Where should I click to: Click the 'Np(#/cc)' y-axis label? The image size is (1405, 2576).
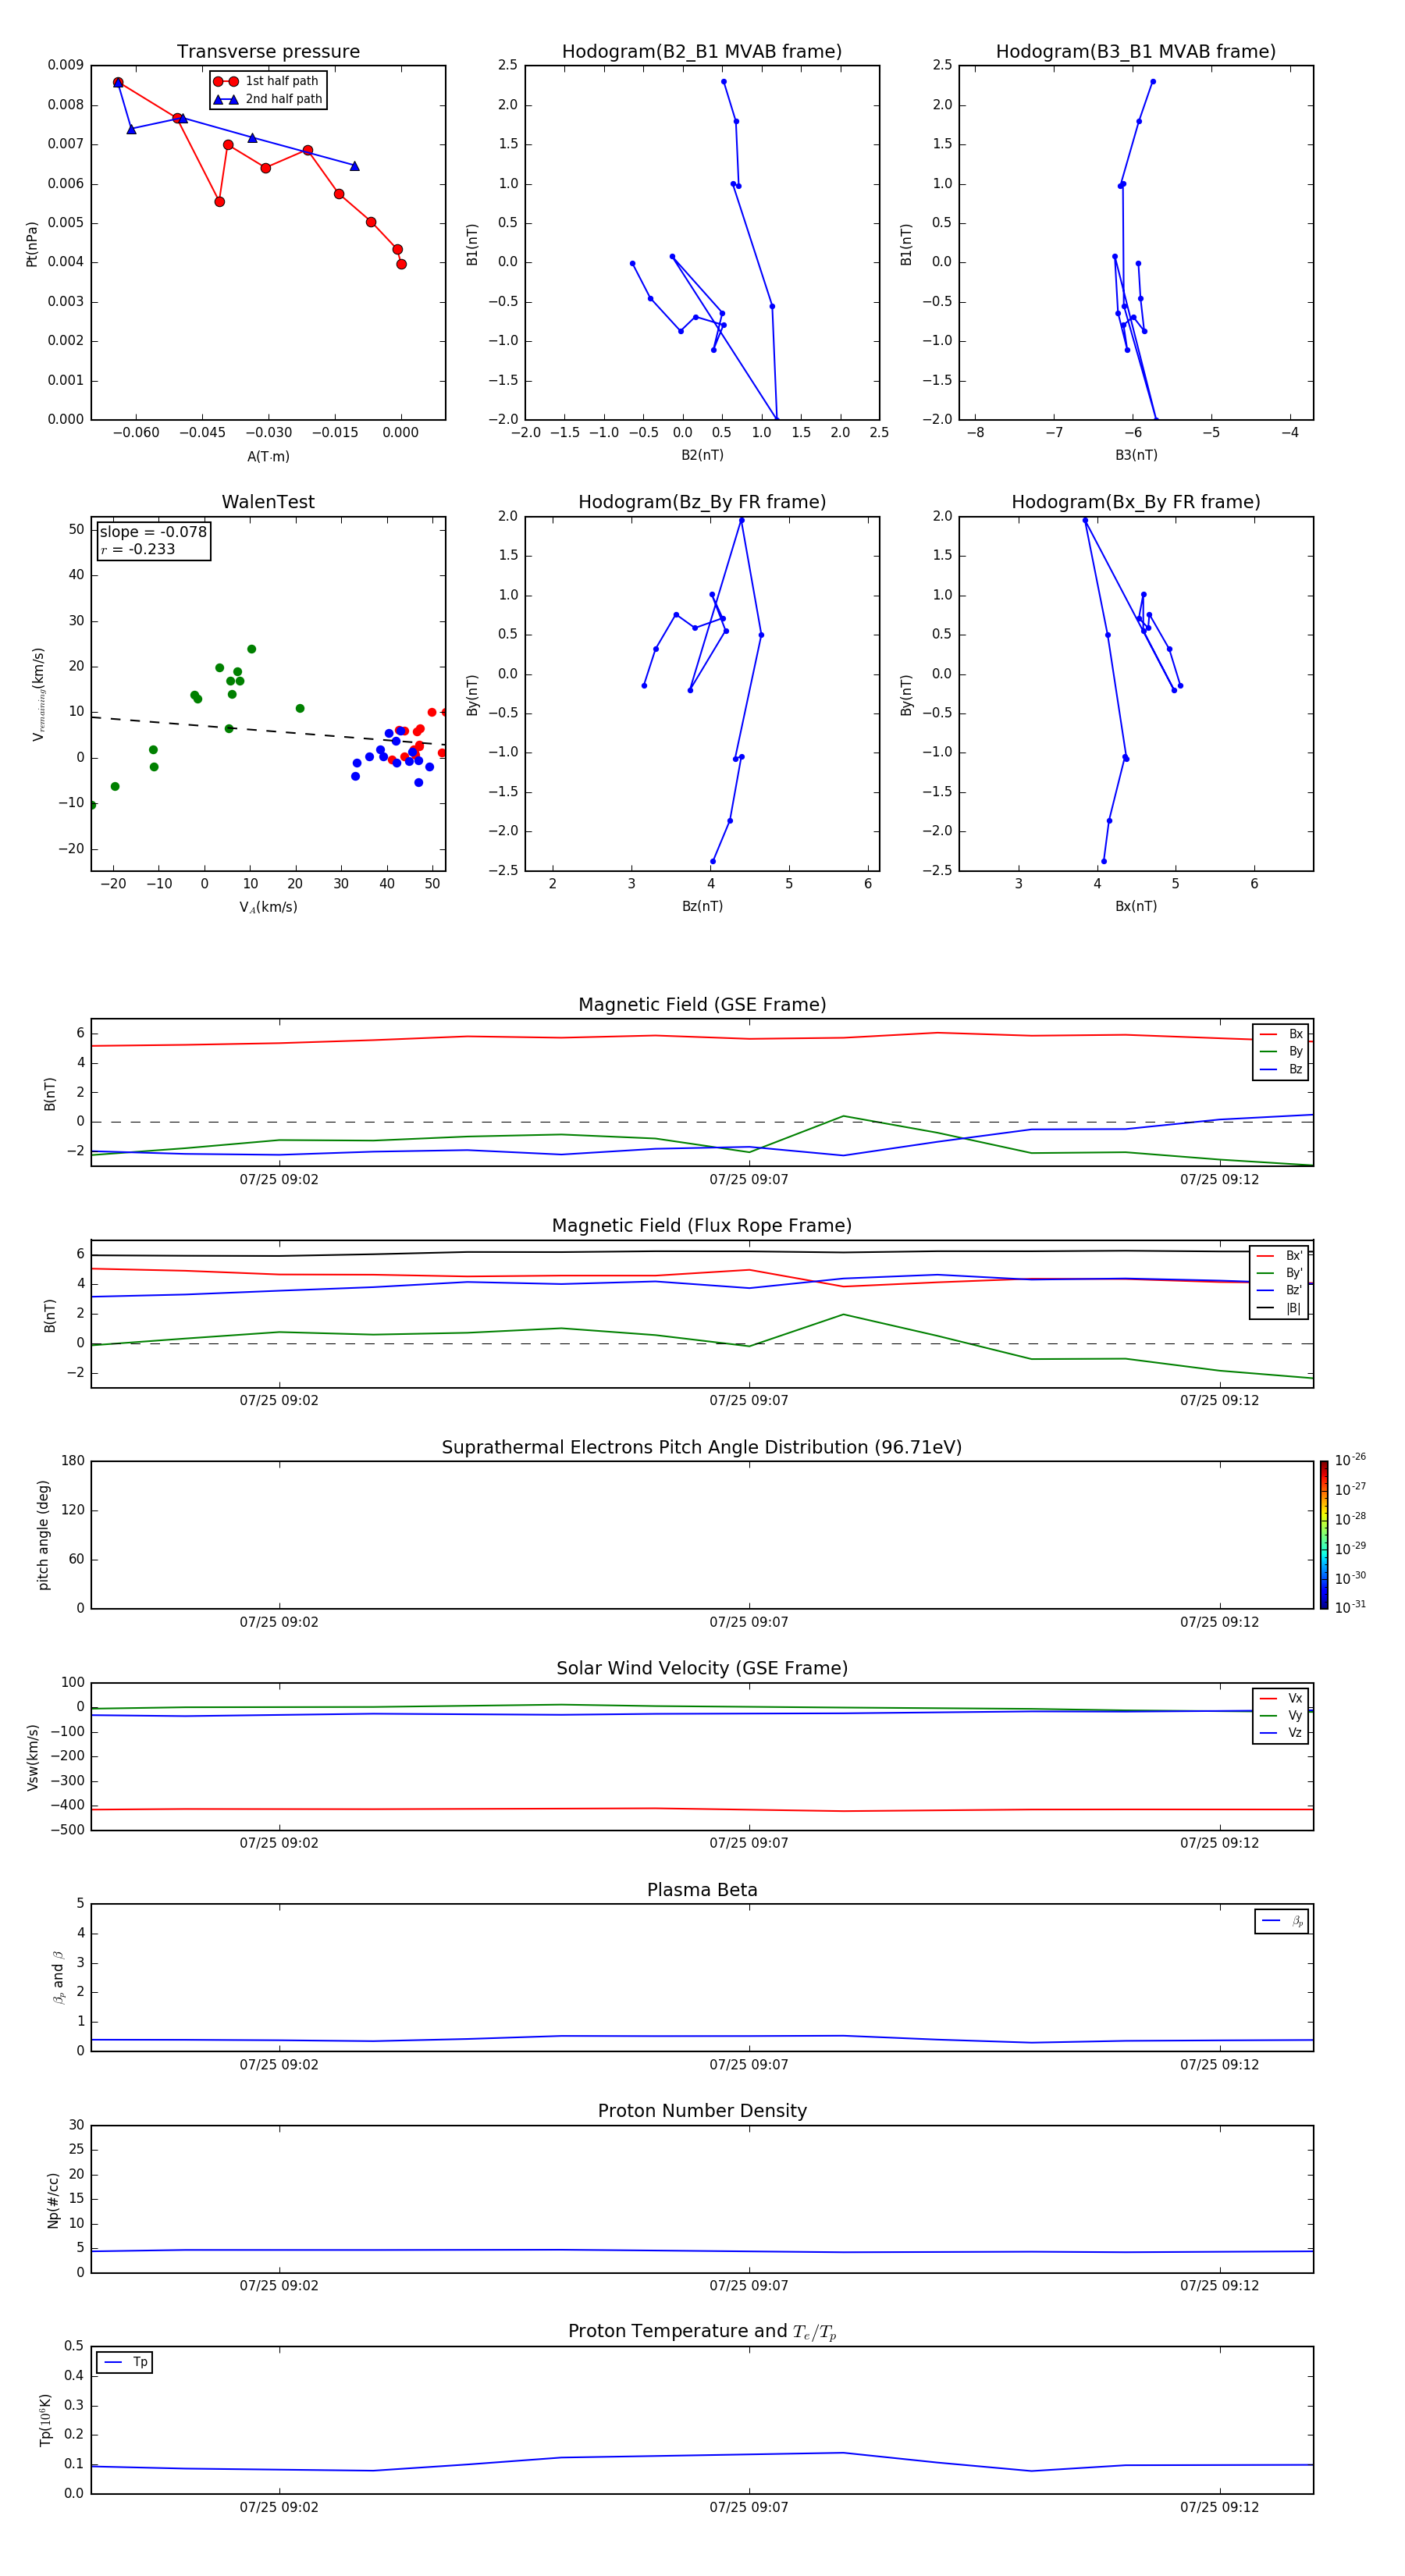(53, 2200)
